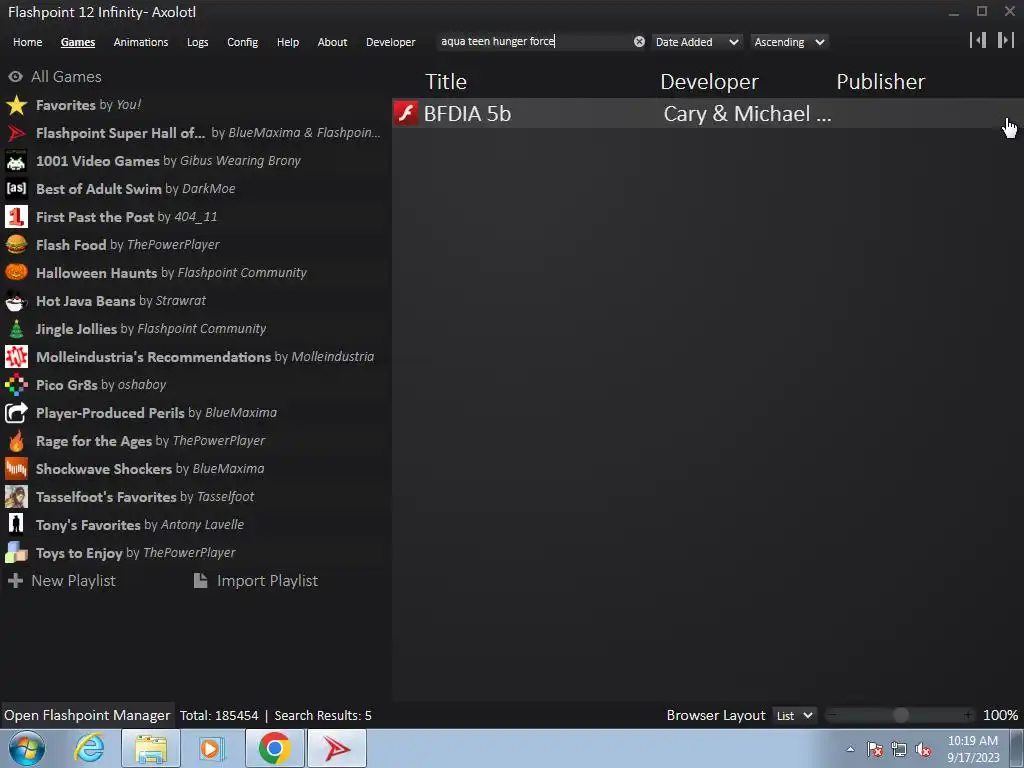Click the 'Cary & Michael ...' developer cell
Screen dimensions: 1024x768
click(747, 114)
